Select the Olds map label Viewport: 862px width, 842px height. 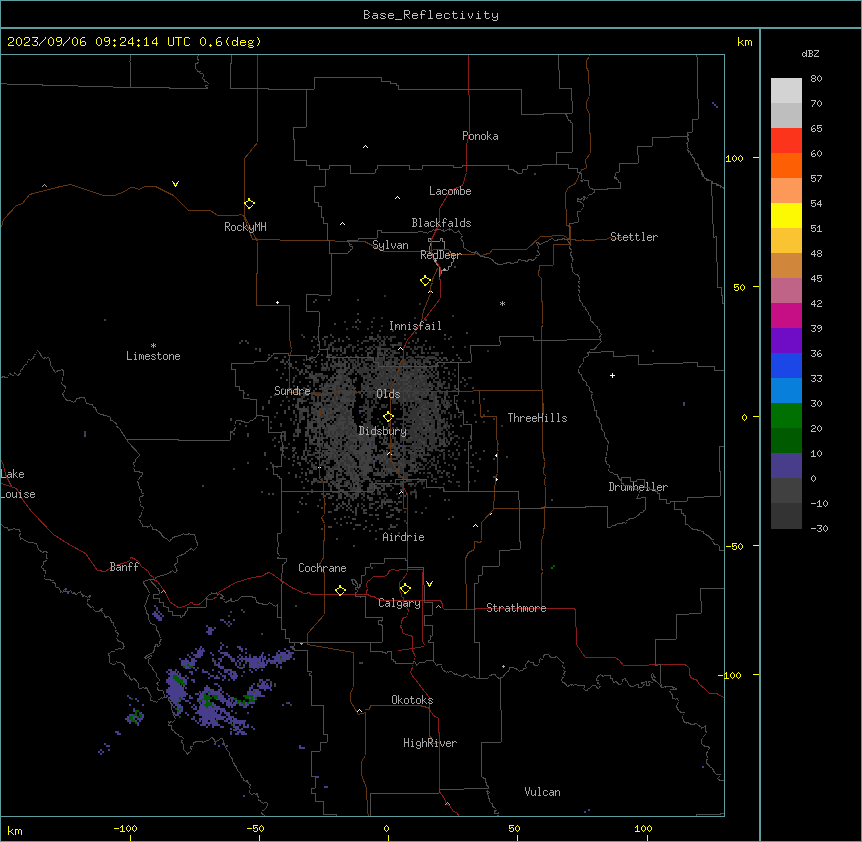click(388, 394)
